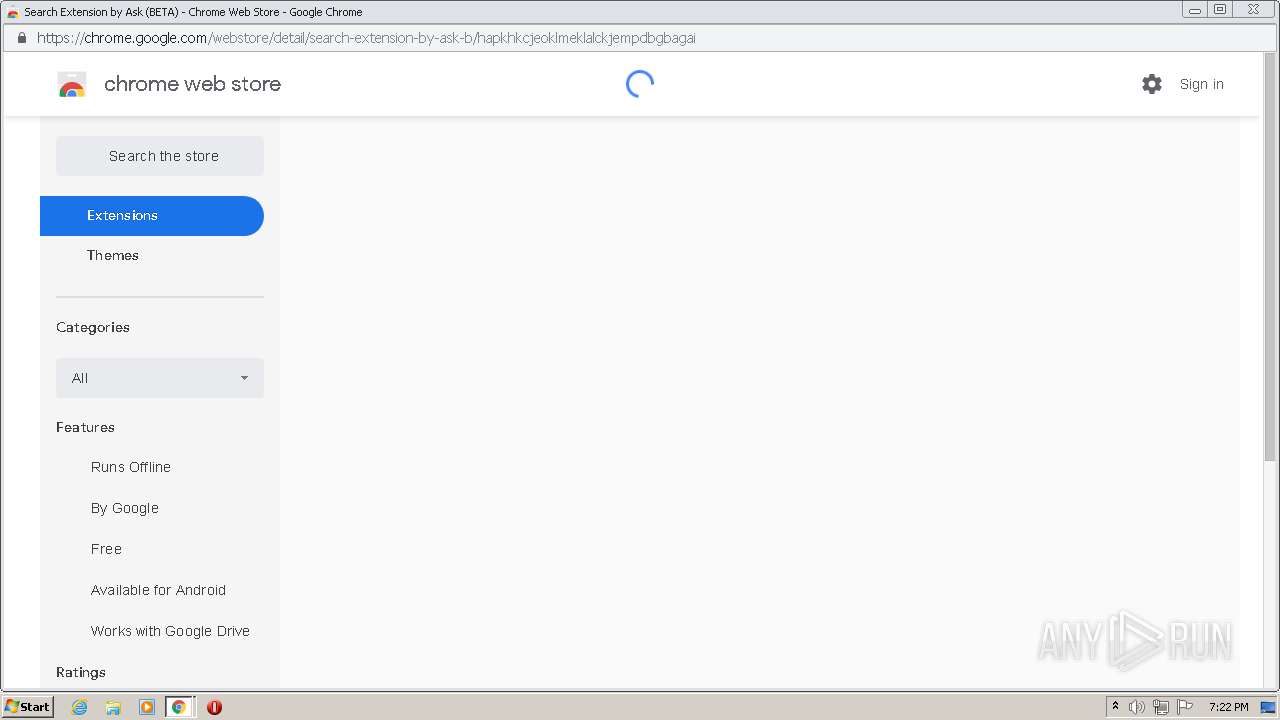Click the network tray icon
Viewport: 1280px width, 720px height.
[1161, 707]
